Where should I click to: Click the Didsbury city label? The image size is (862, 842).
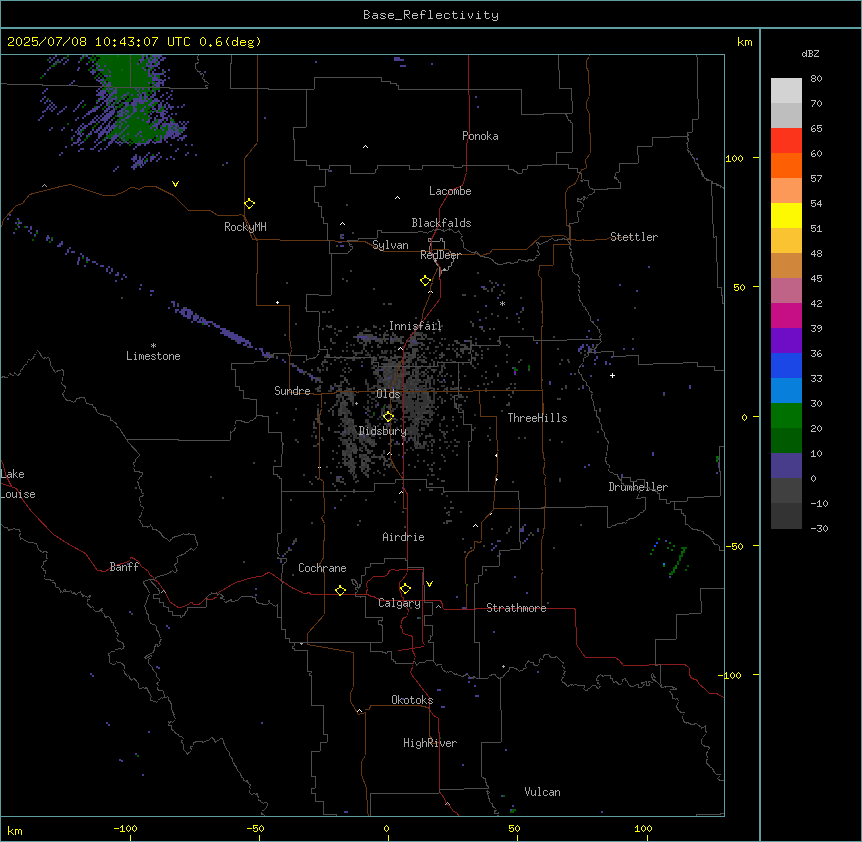[x=382, y=431]
